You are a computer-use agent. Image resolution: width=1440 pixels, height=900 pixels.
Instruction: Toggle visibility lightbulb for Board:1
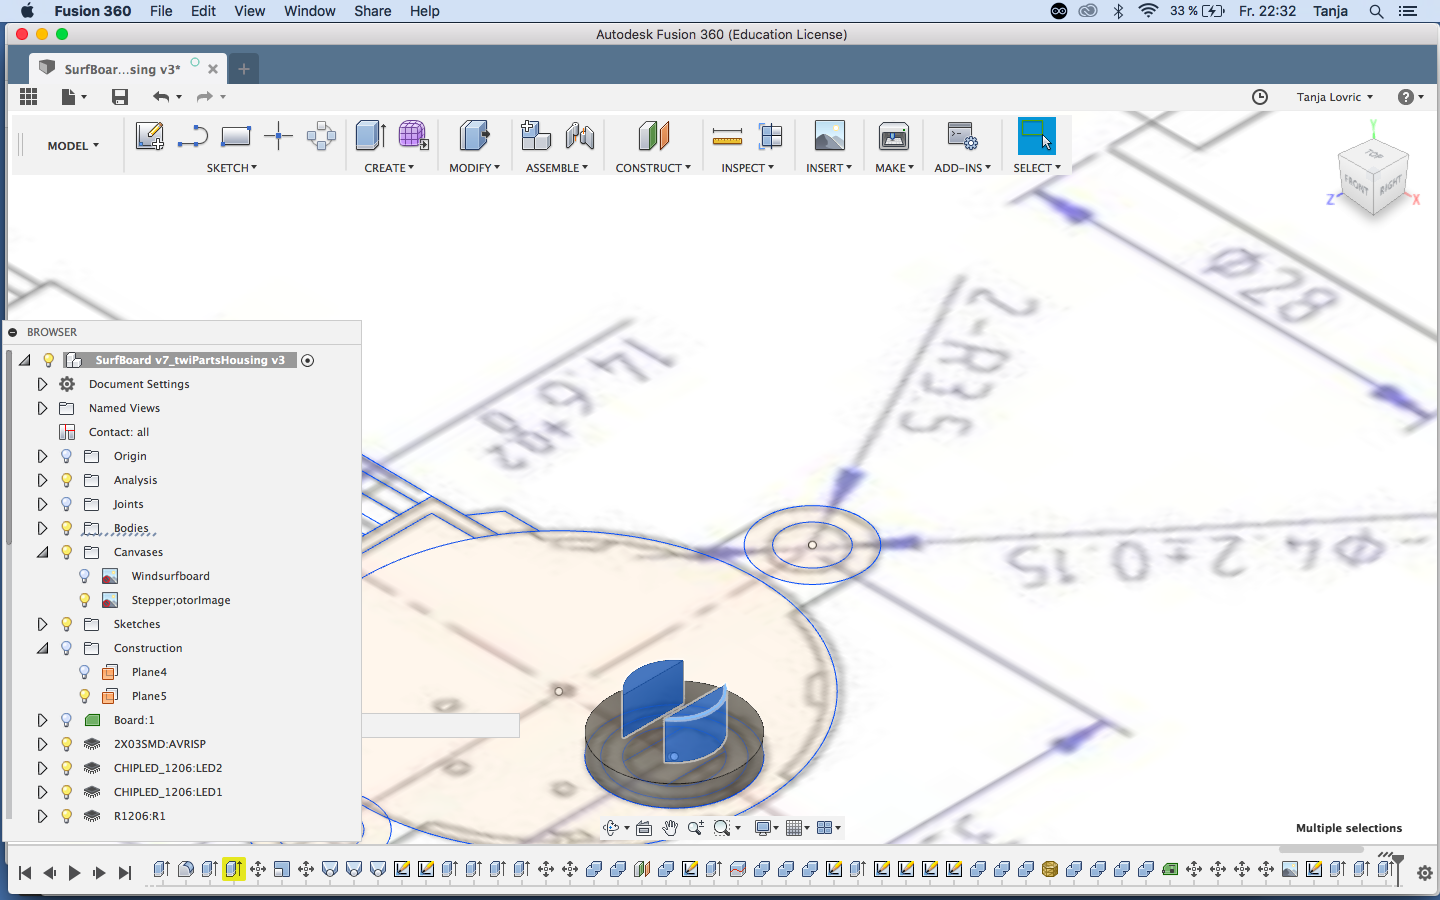tap(67, 720)
